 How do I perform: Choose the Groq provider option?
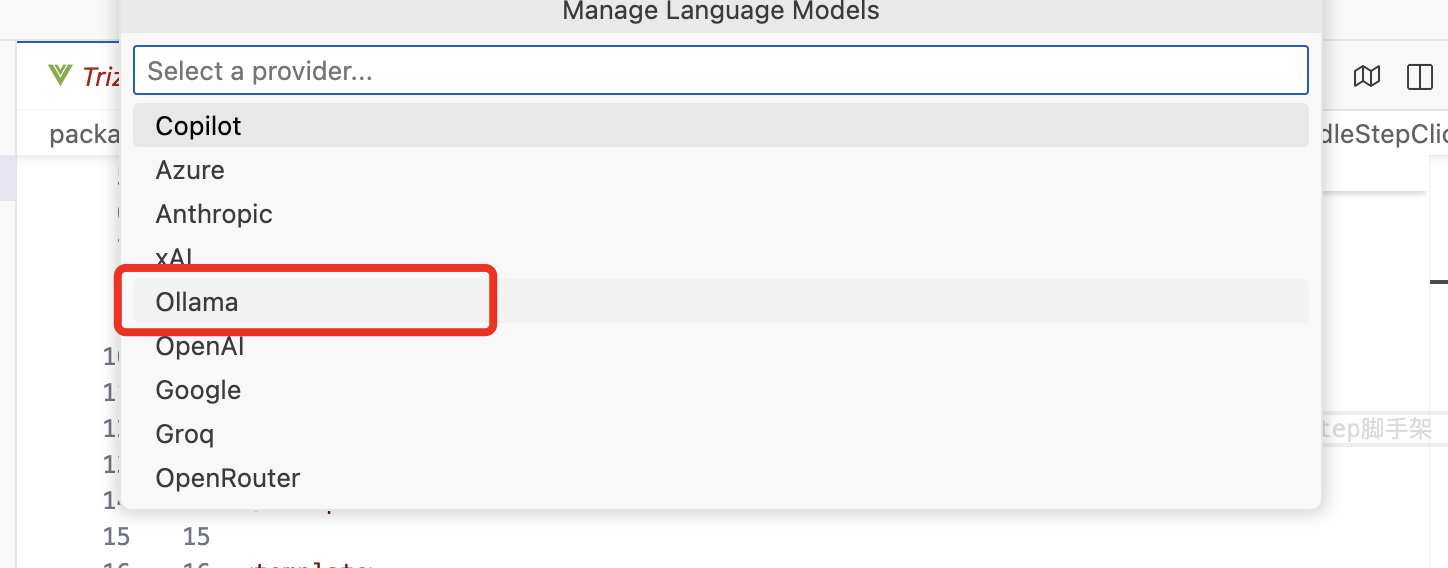pyautogui.click(x=185, y=434)
